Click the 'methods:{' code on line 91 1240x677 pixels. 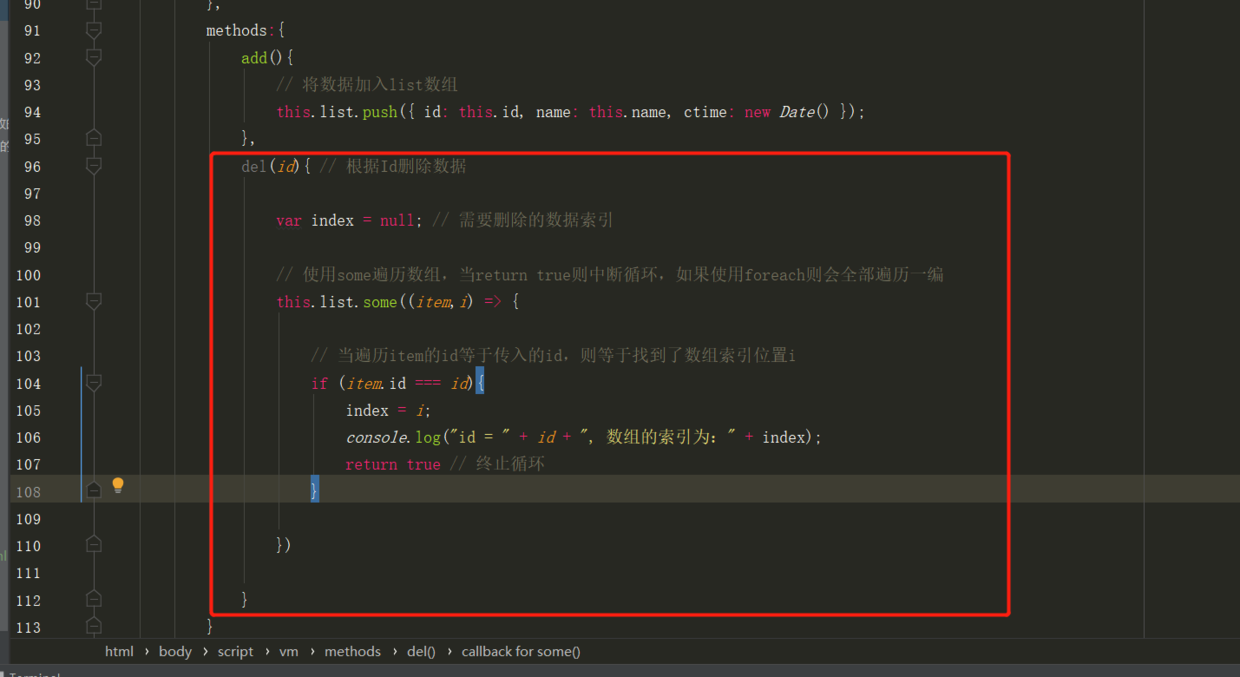click(x=246, y=31)
